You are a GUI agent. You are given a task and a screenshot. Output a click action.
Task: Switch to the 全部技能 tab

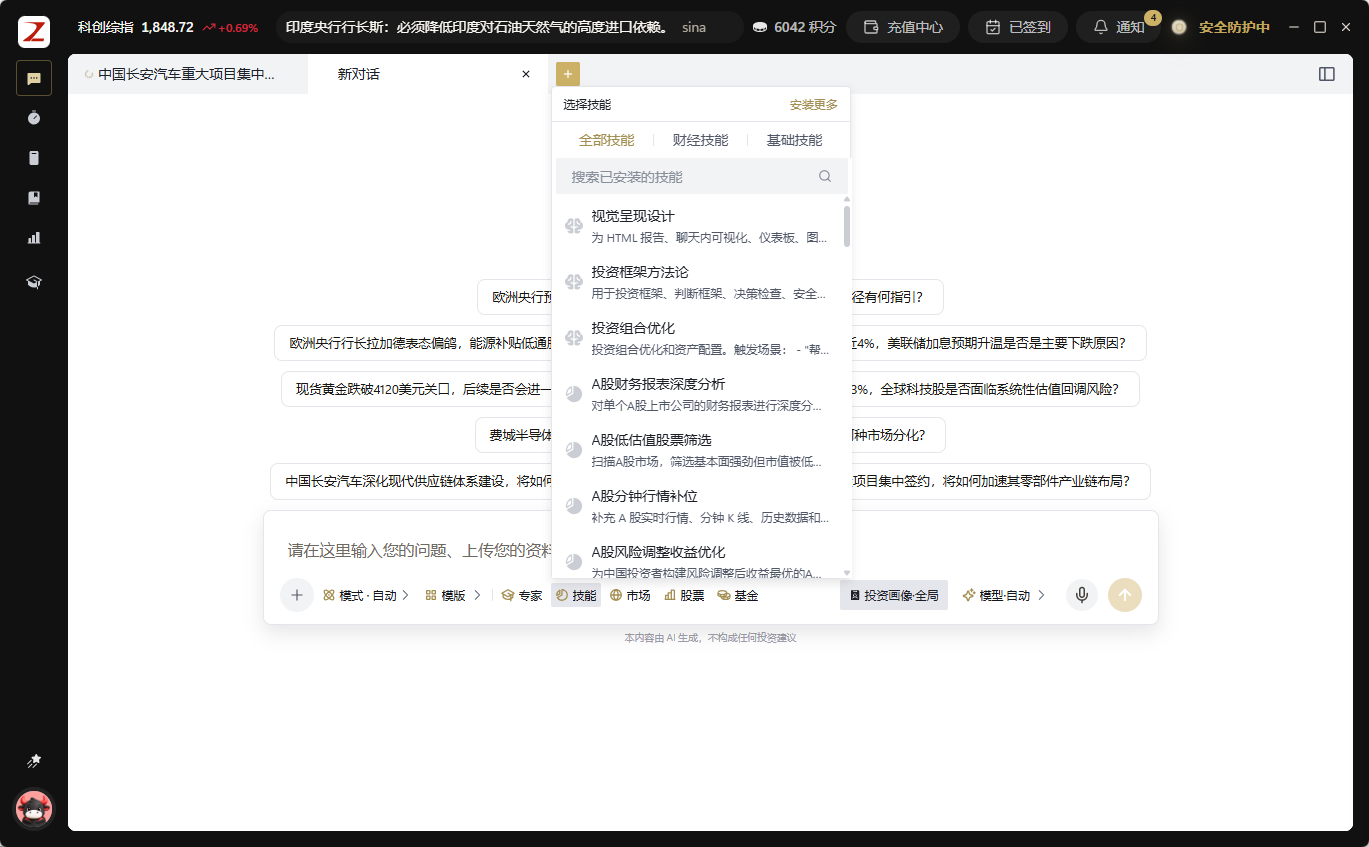(607, 140)
